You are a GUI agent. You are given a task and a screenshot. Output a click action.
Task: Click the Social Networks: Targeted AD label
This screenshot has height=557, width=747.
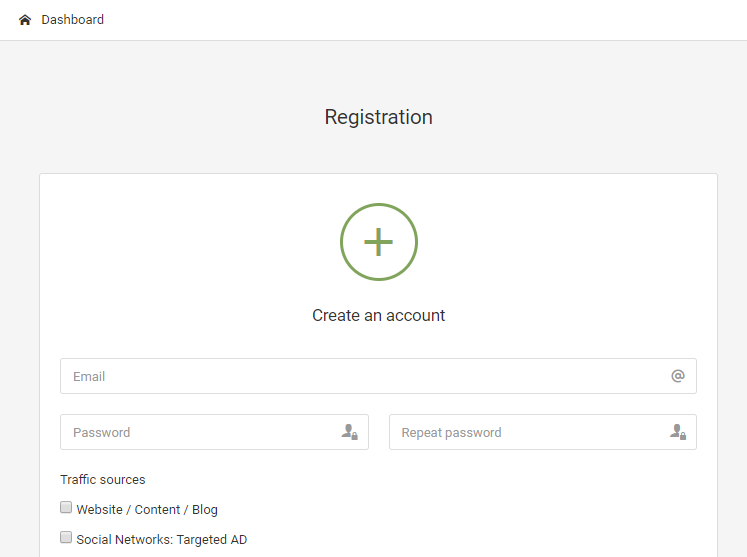click(162, 539)
